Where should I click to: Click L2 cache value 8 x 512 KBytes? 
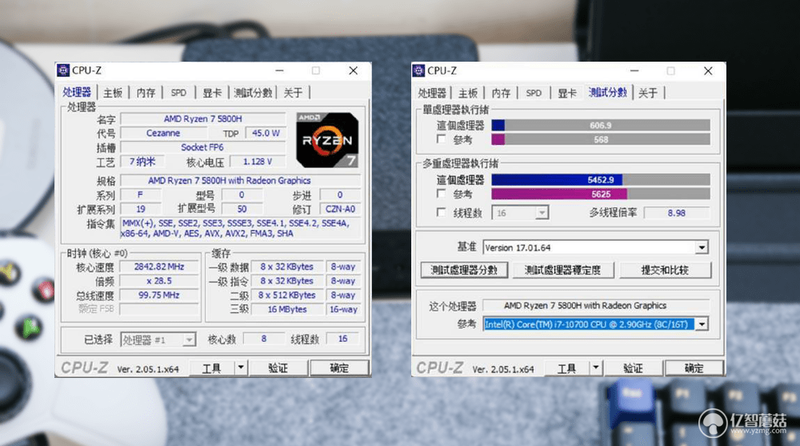287,295
